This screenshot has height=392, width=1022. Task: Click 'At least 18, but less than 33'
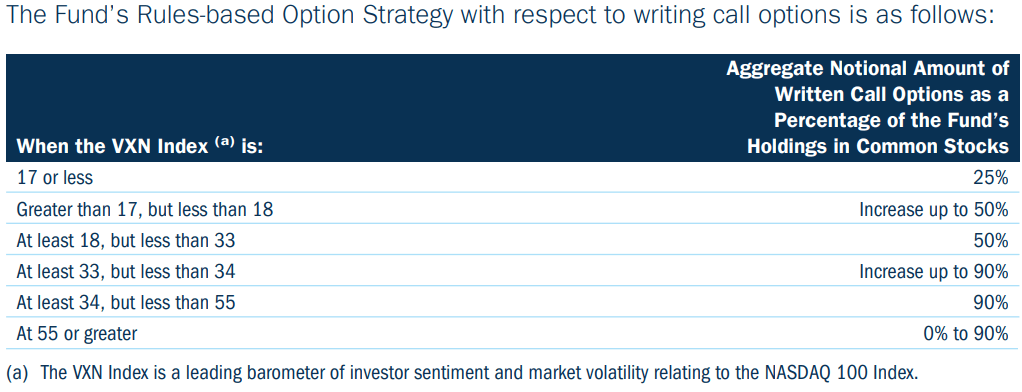pyautogui.click(x=126, y=241)
